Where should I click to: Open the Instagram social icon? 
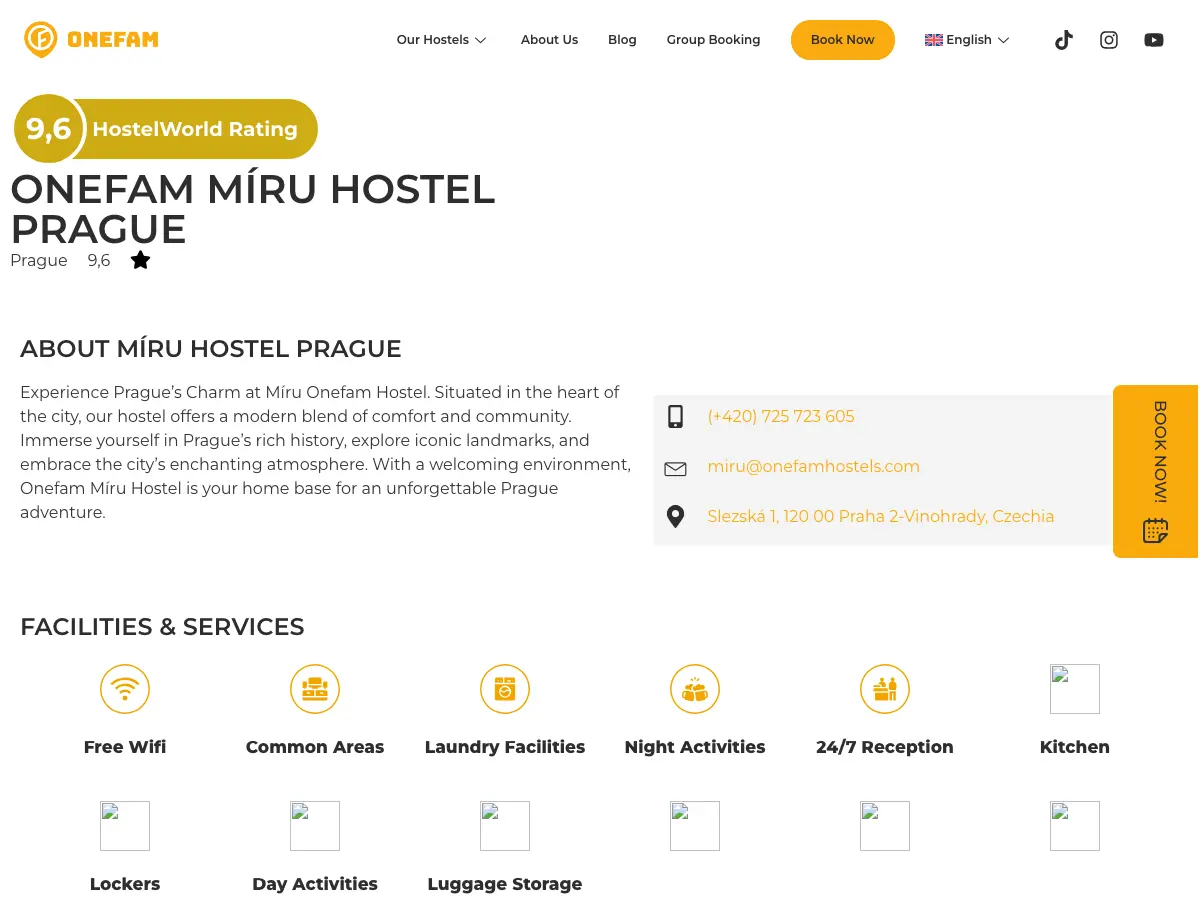click(x=1109, y=40)
